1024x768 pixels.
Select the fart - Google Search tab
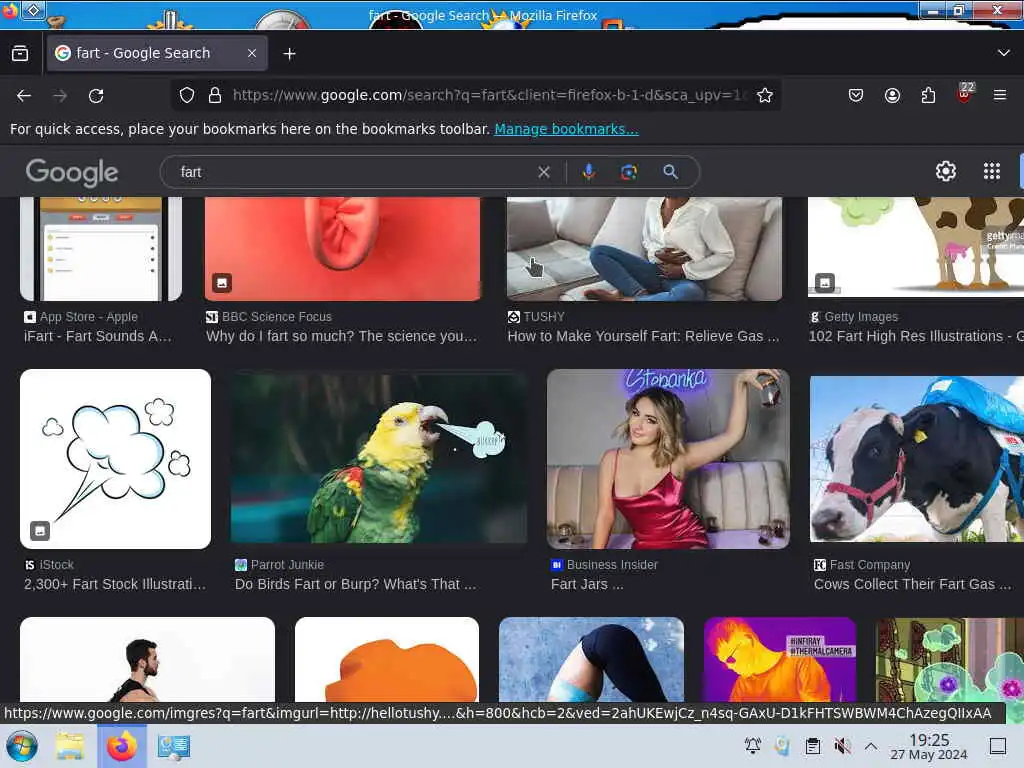[x=157, y=53]
